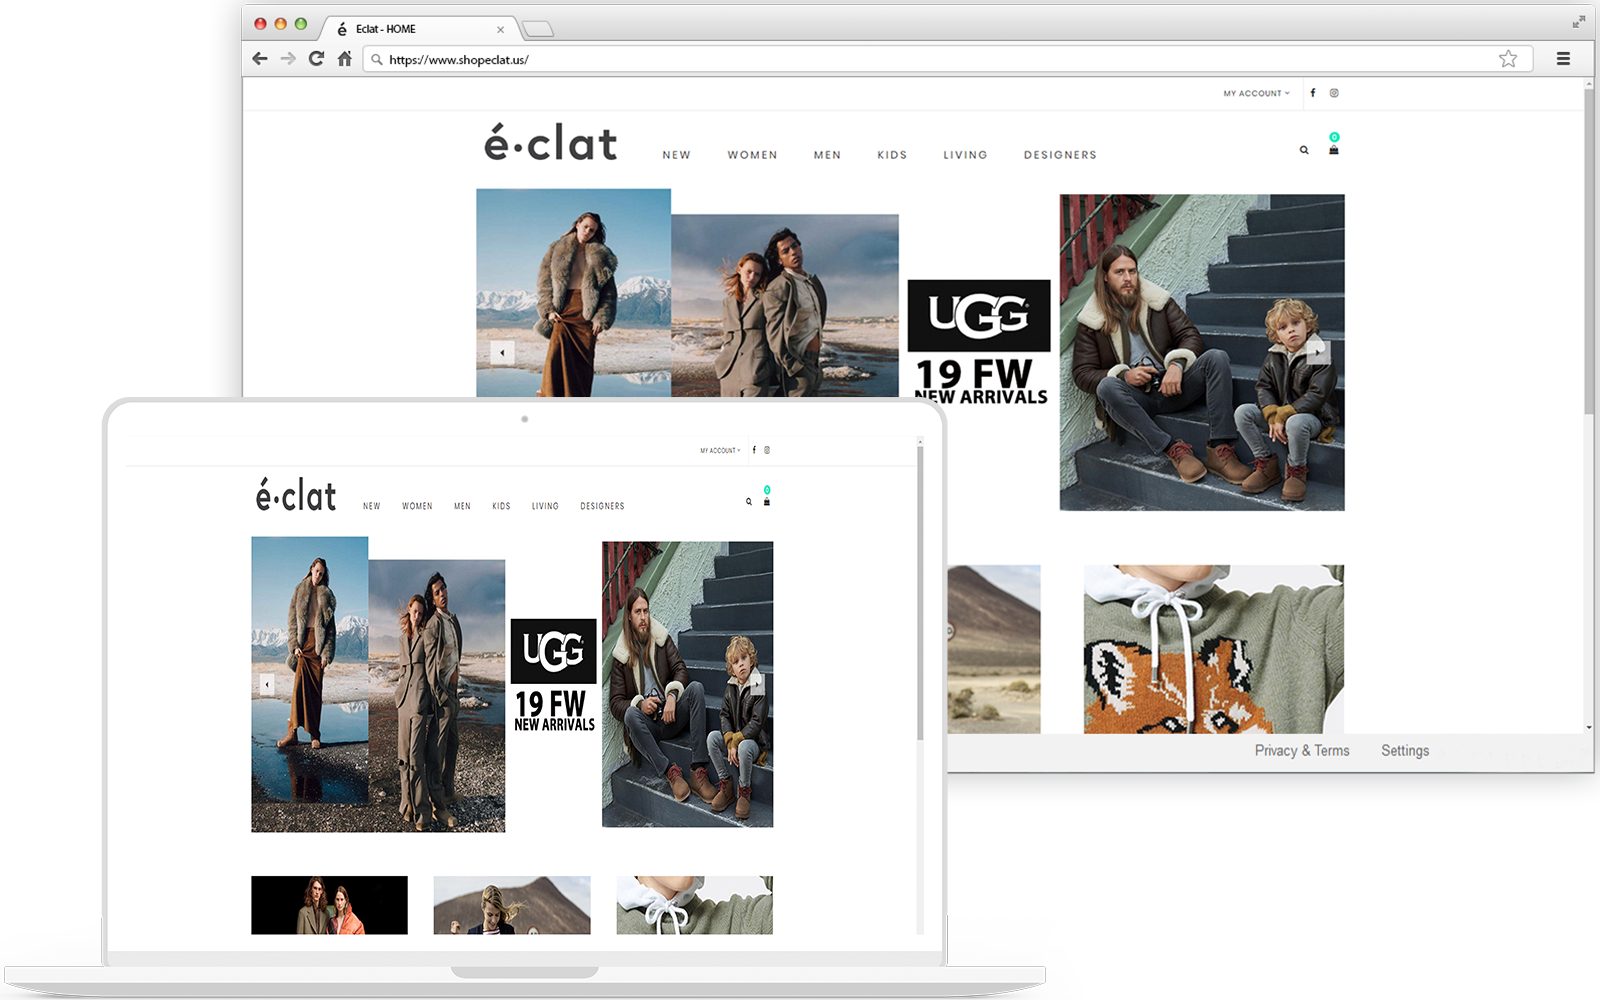
Task: Click the laptop screen vertical scrollbar
Action: (920, 593)
